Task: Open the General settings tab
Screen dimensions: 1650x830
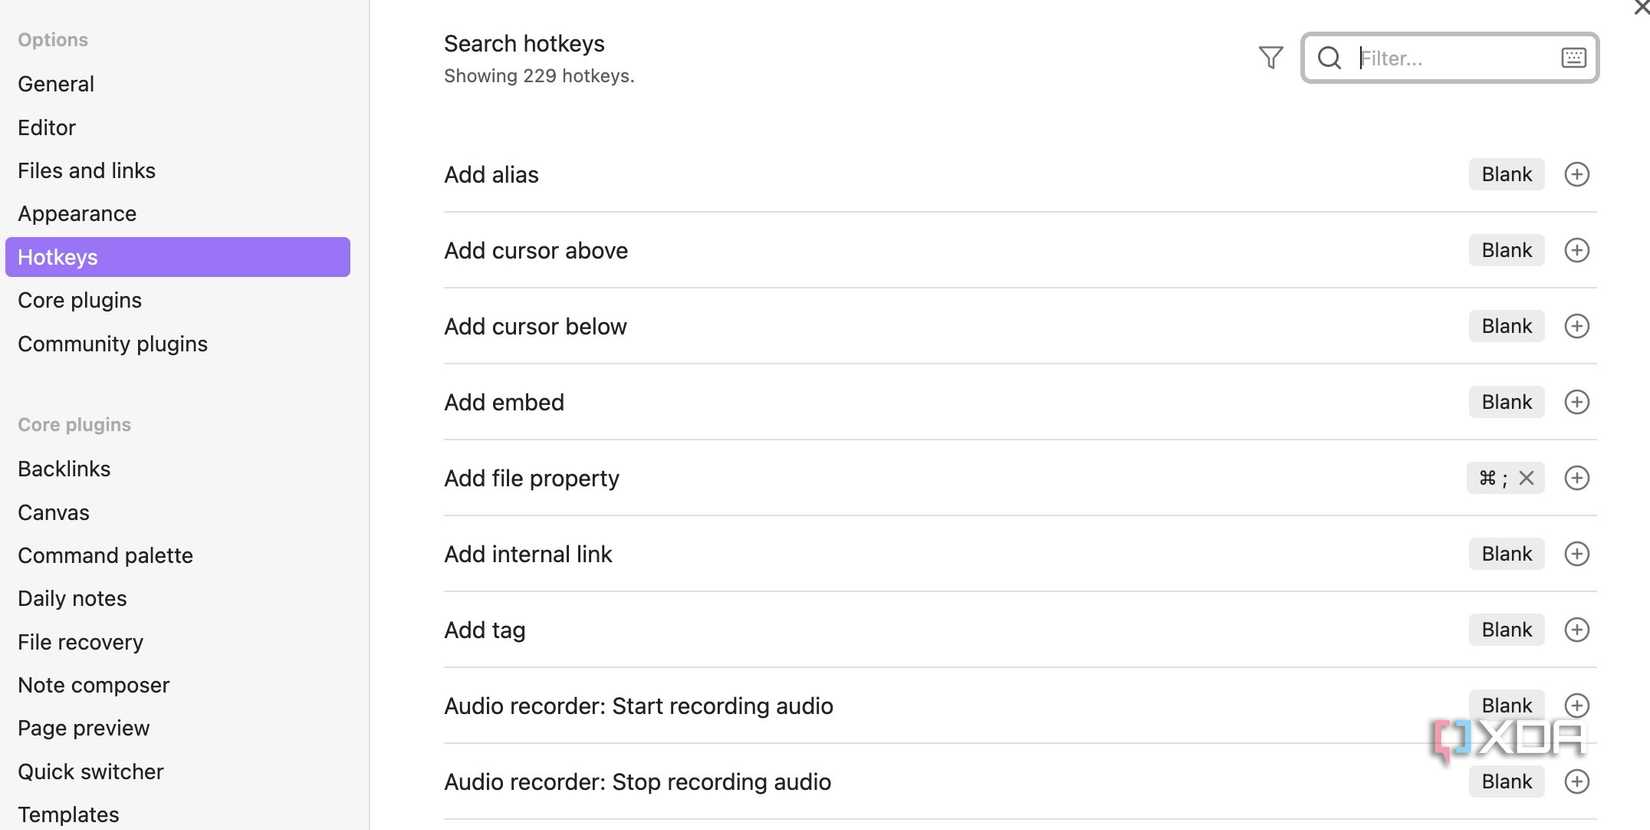Action: (56, 84)
